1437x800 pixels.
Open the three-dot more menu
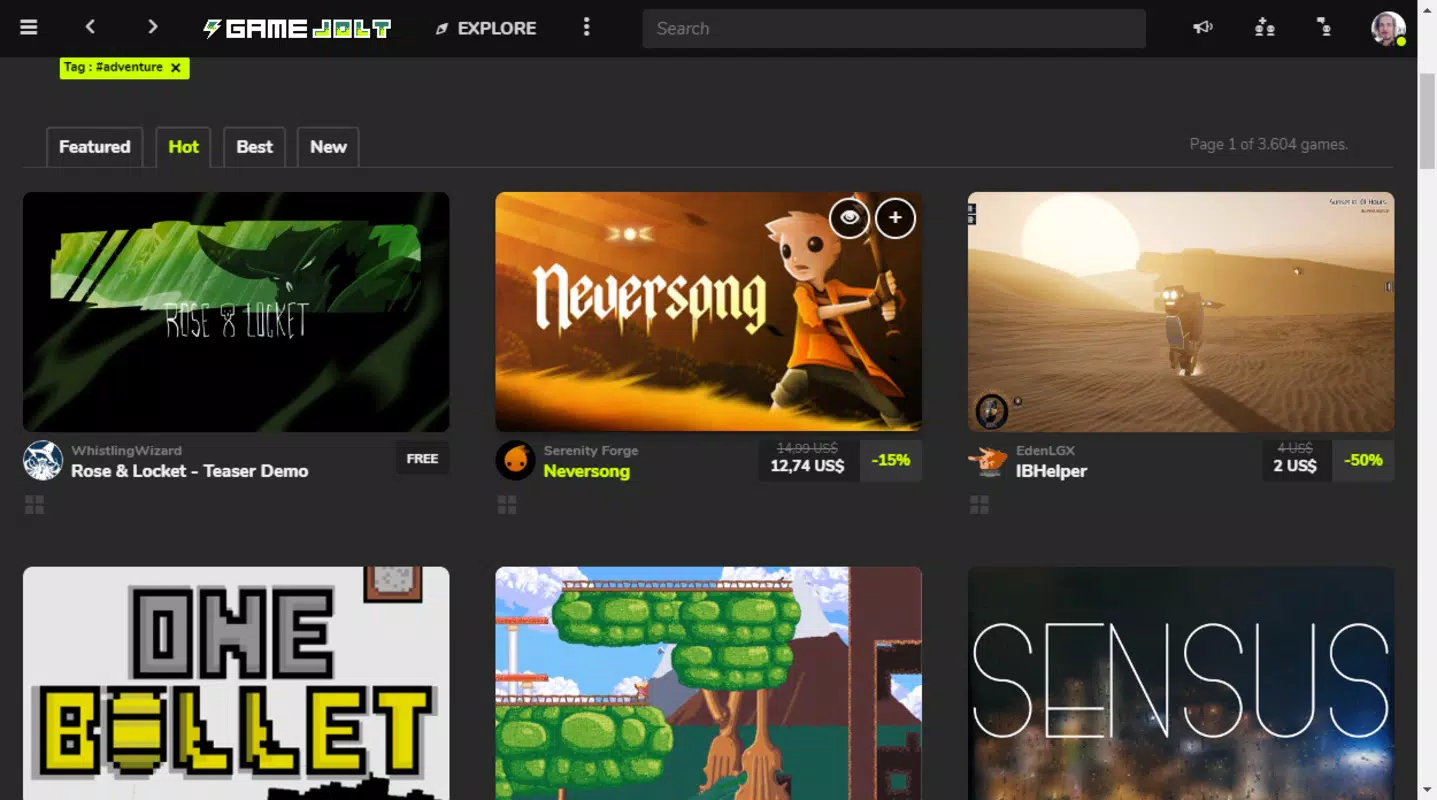587,28
